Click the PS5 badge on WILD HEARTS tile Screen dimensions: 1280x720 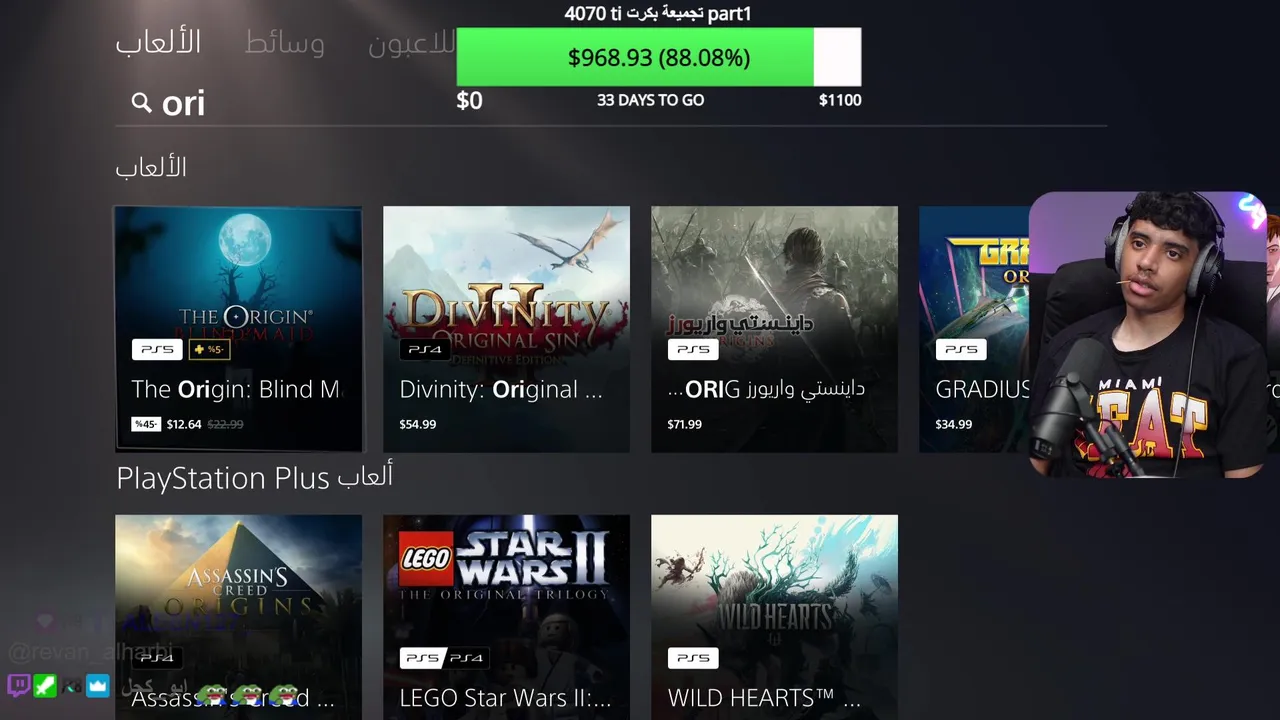tap(693, 658)
